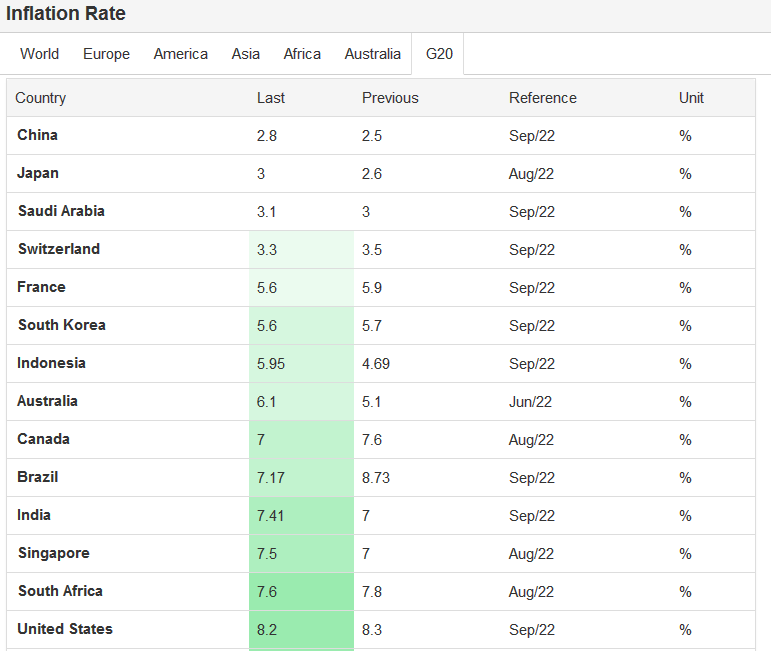Click the Inflation Rate heading

point(65,13)
